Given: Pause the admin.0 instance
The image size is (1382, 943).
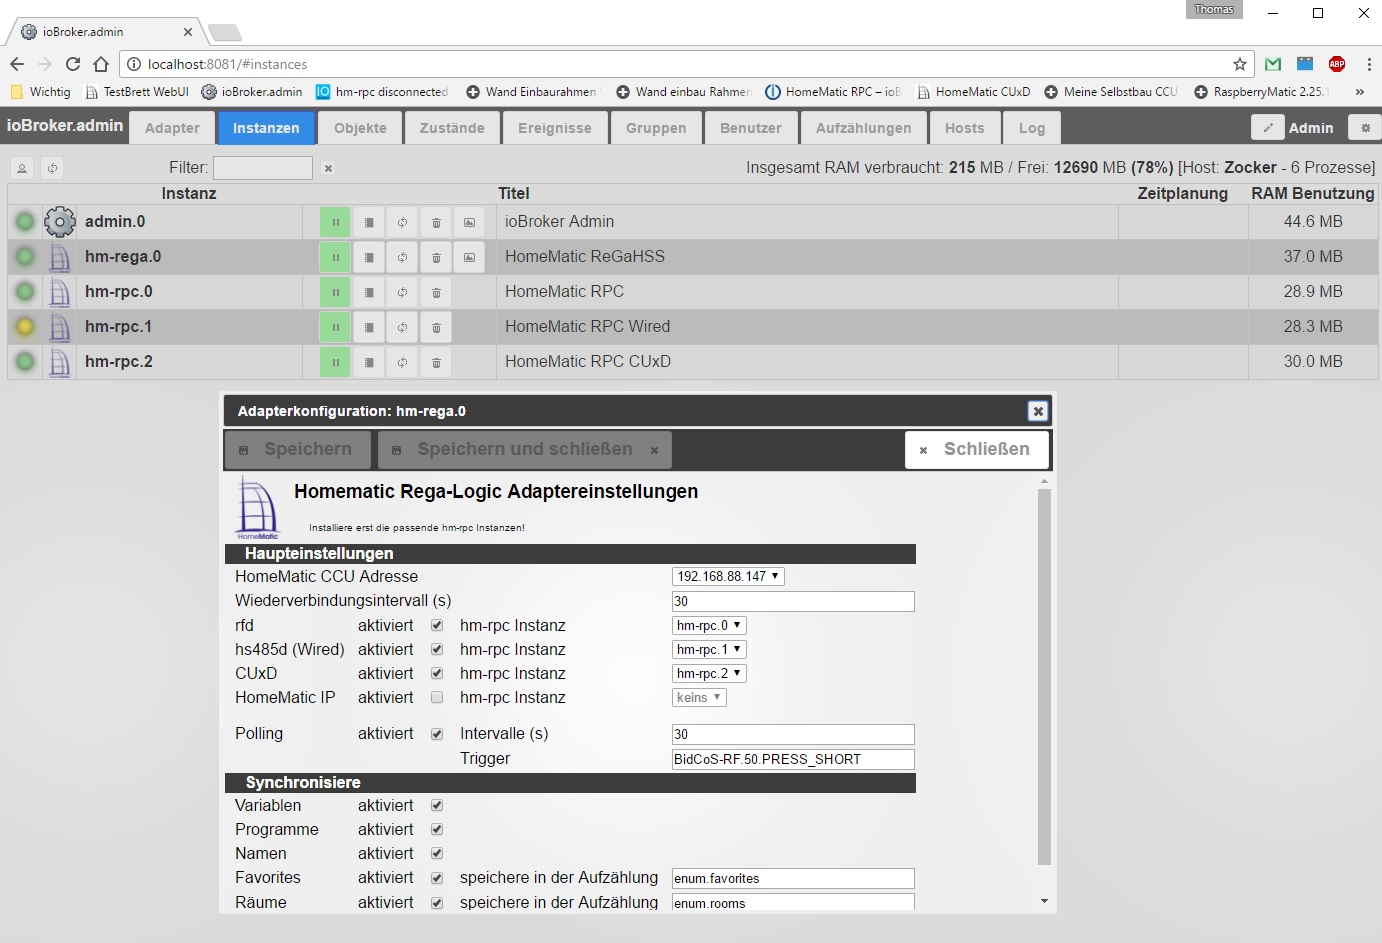Looking at the screenshot, I should 335,222.
